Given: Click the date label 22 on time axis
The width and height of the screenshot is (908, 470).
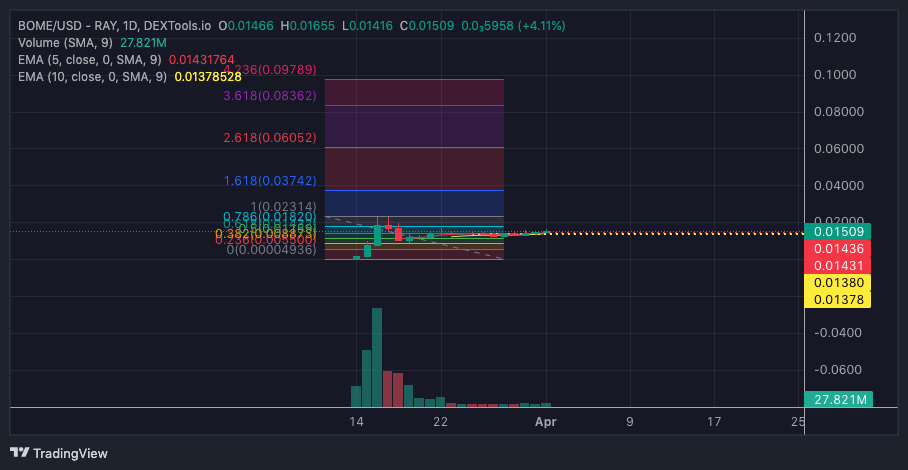Looking at the screenshot, I should tap(441, 422).
